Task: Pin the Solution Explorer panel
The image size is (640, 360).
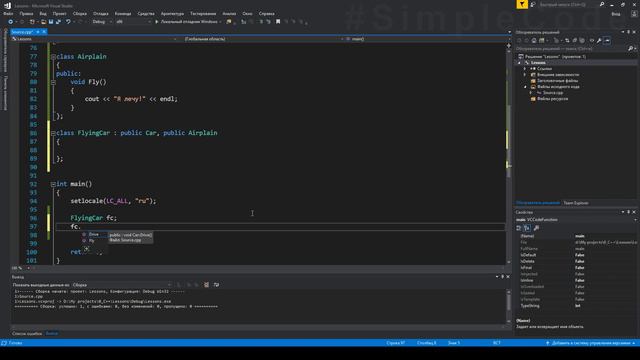Action: (628, 32)
